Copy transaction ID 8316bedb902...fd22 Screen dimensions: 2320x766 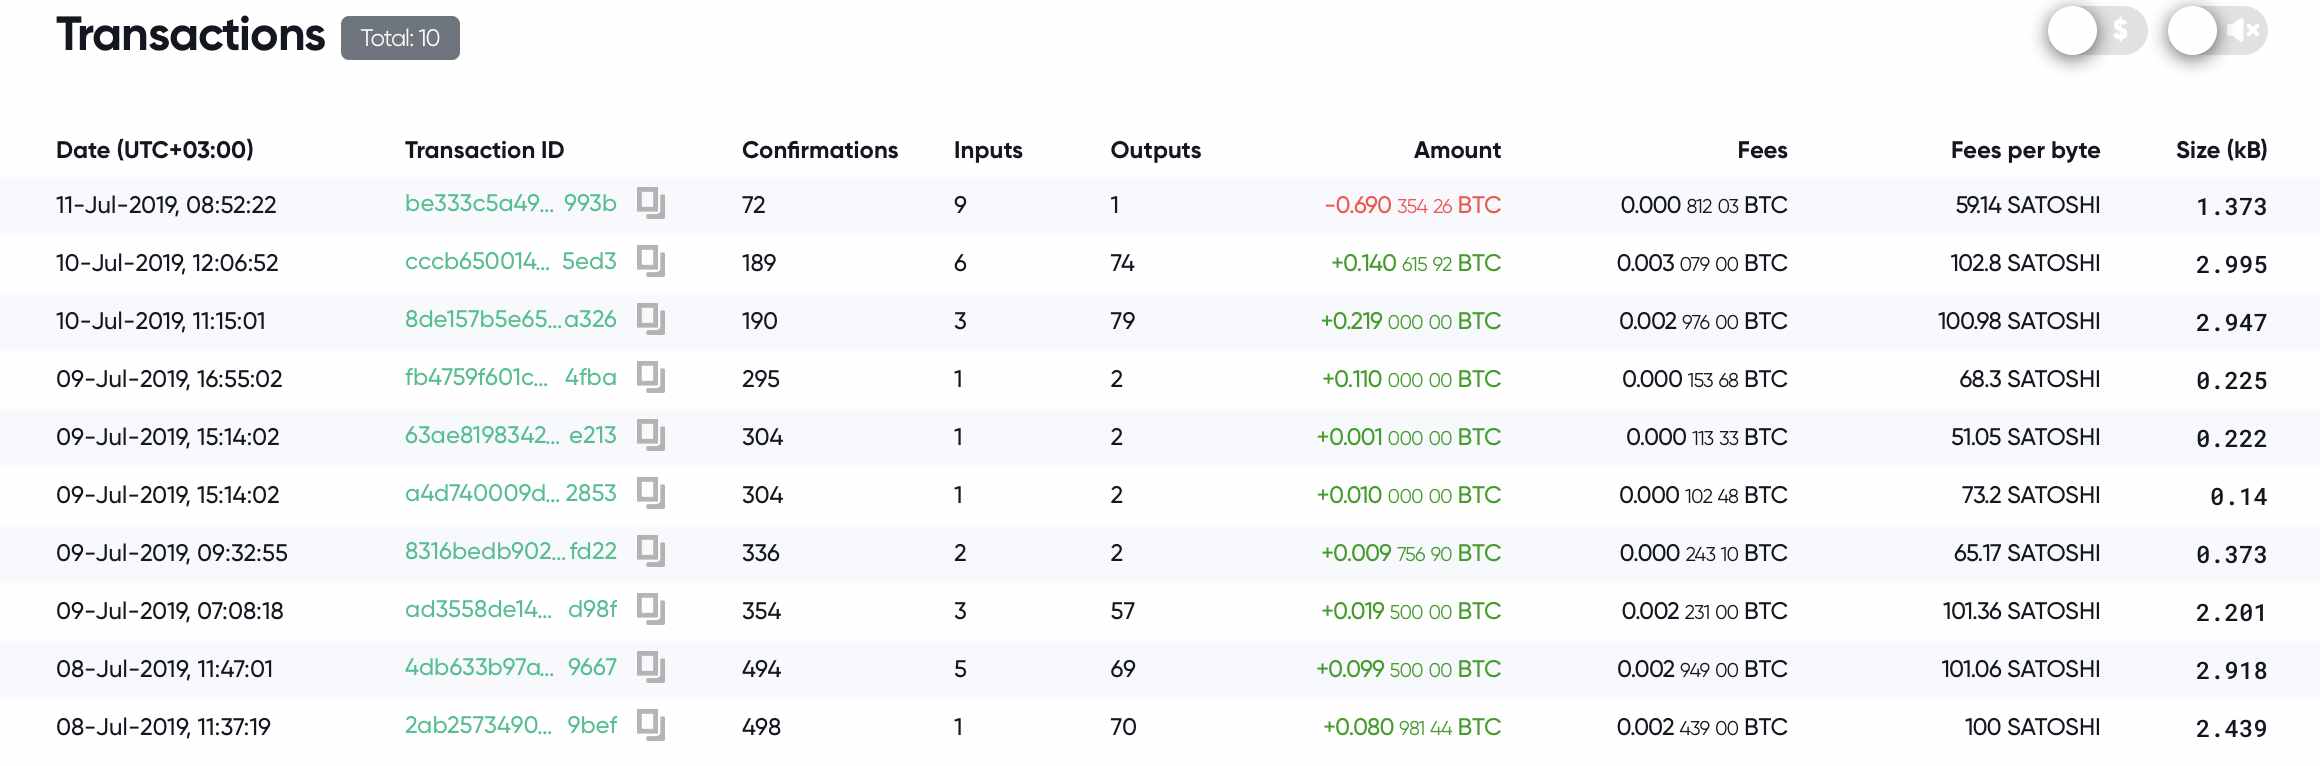click(x=651, y=552)
